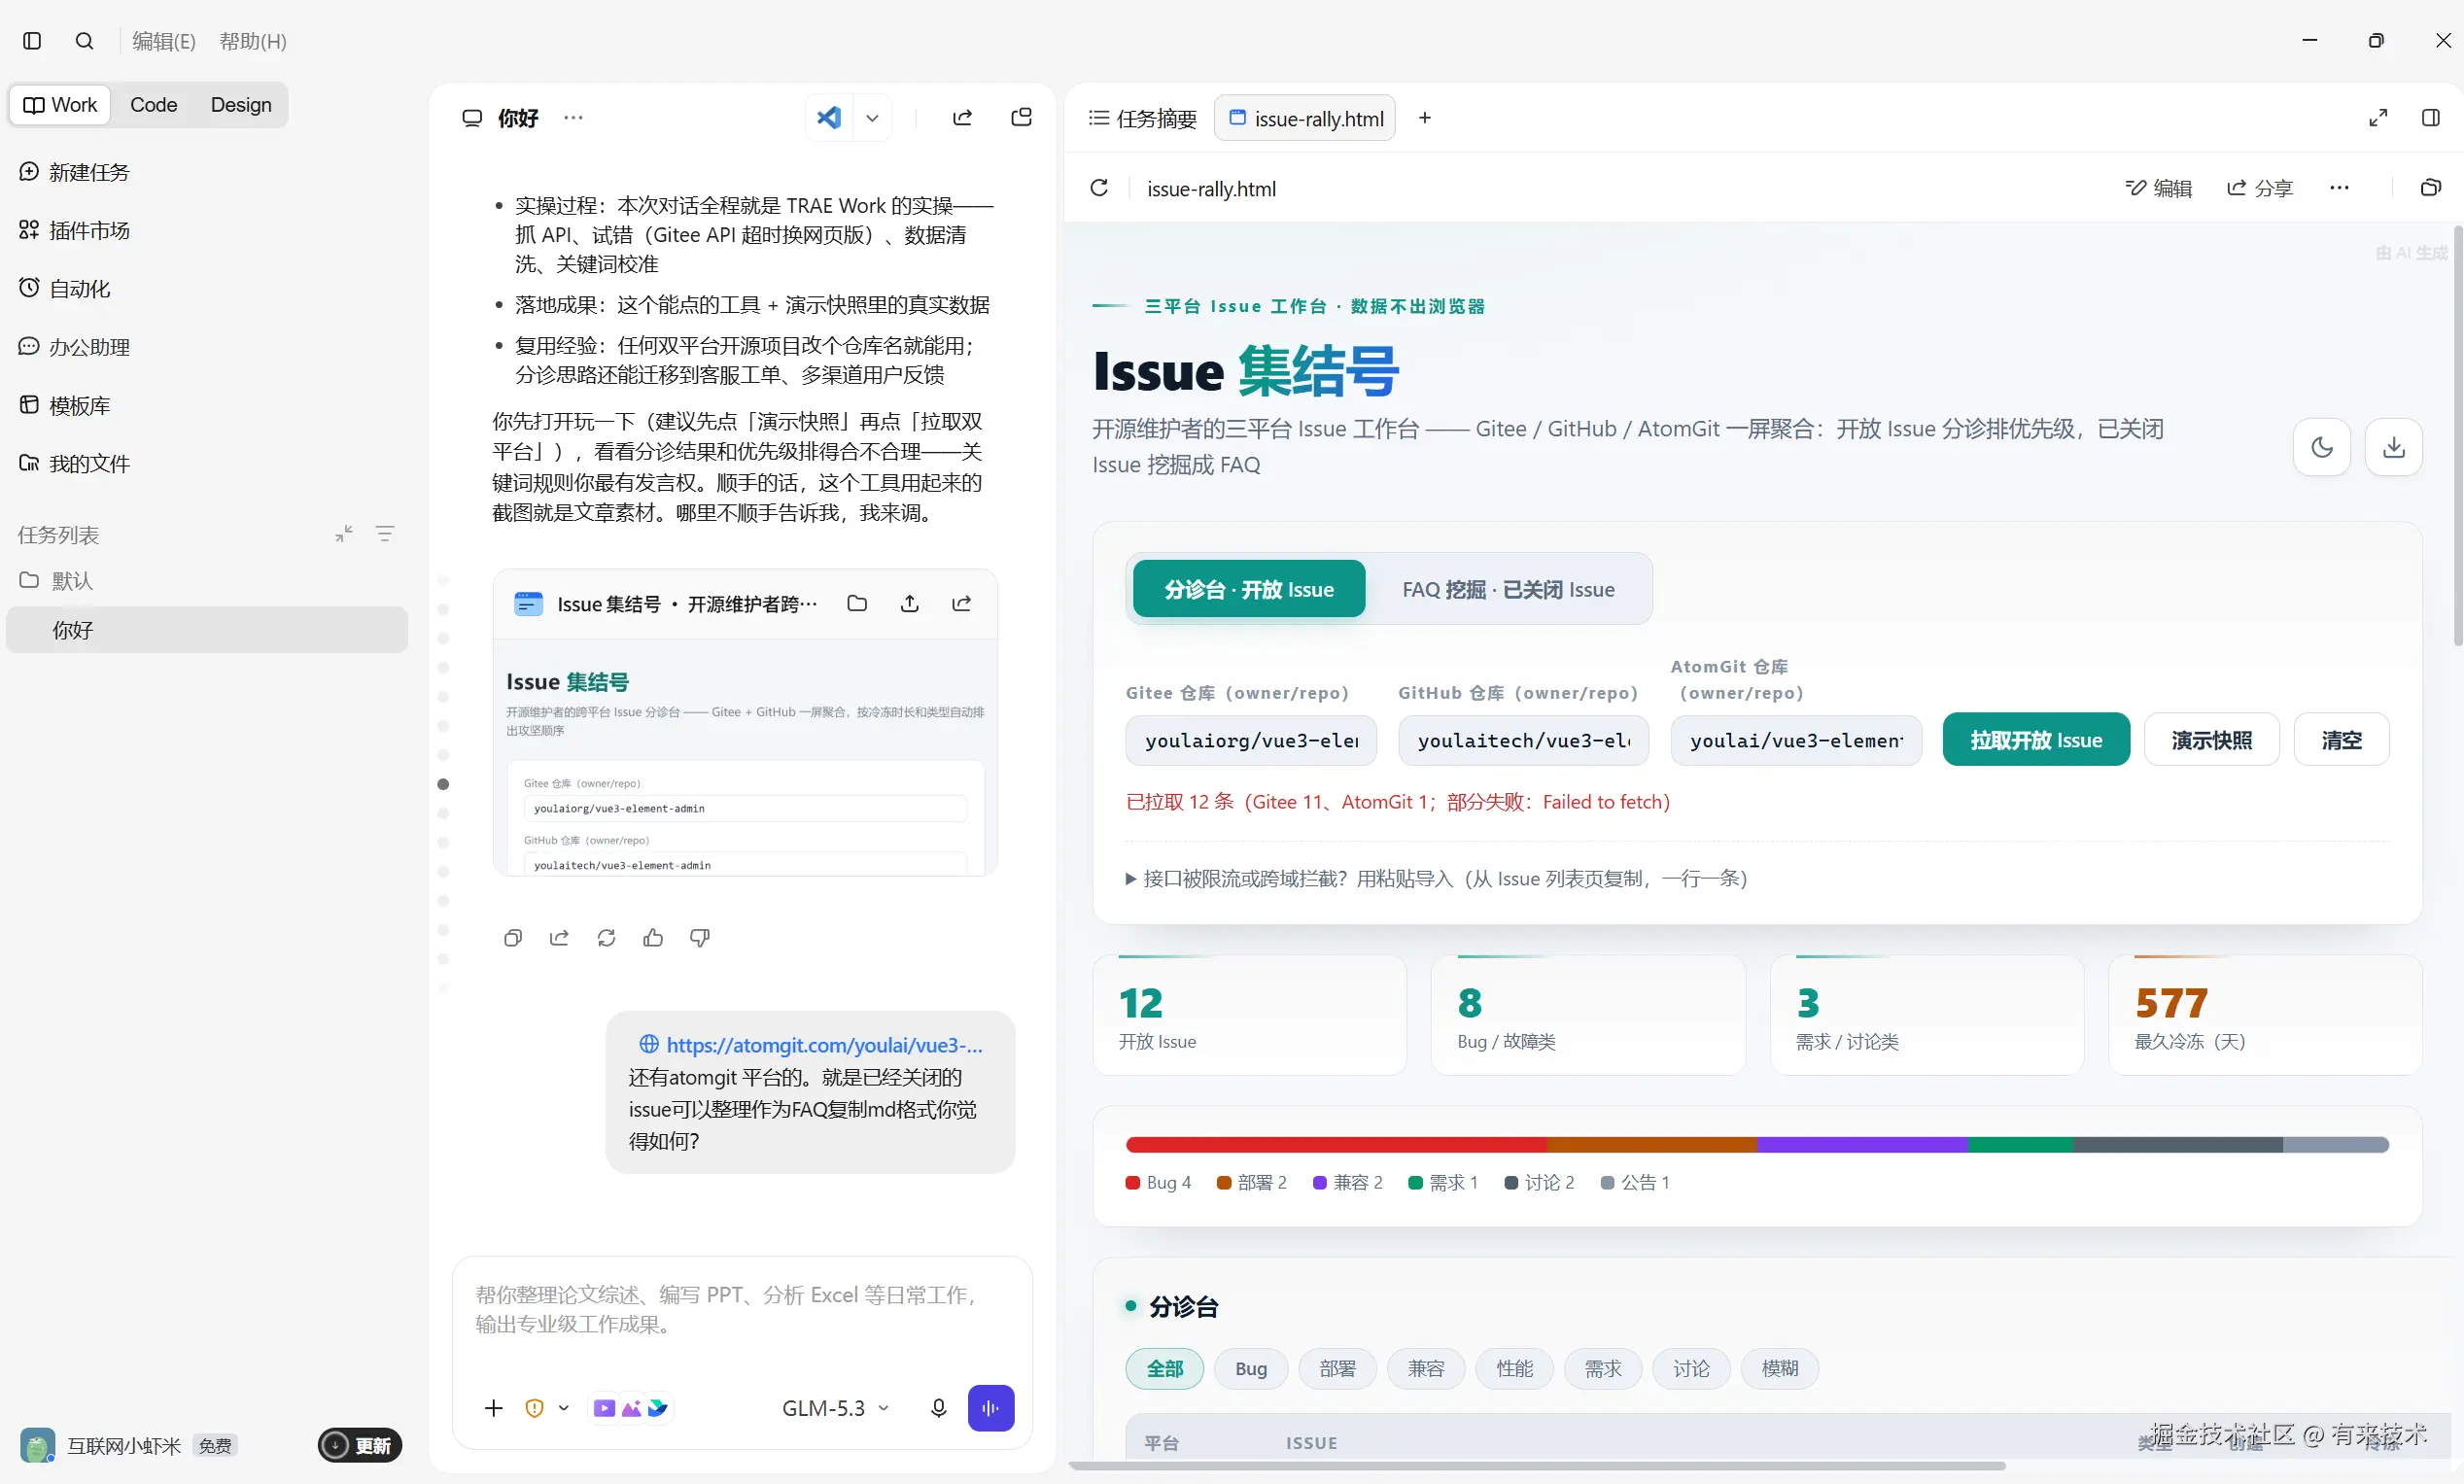This screenshot has width=2464, height=1484.
Task: Open the preview toolbar more options menu
Action: [2339, 188]
